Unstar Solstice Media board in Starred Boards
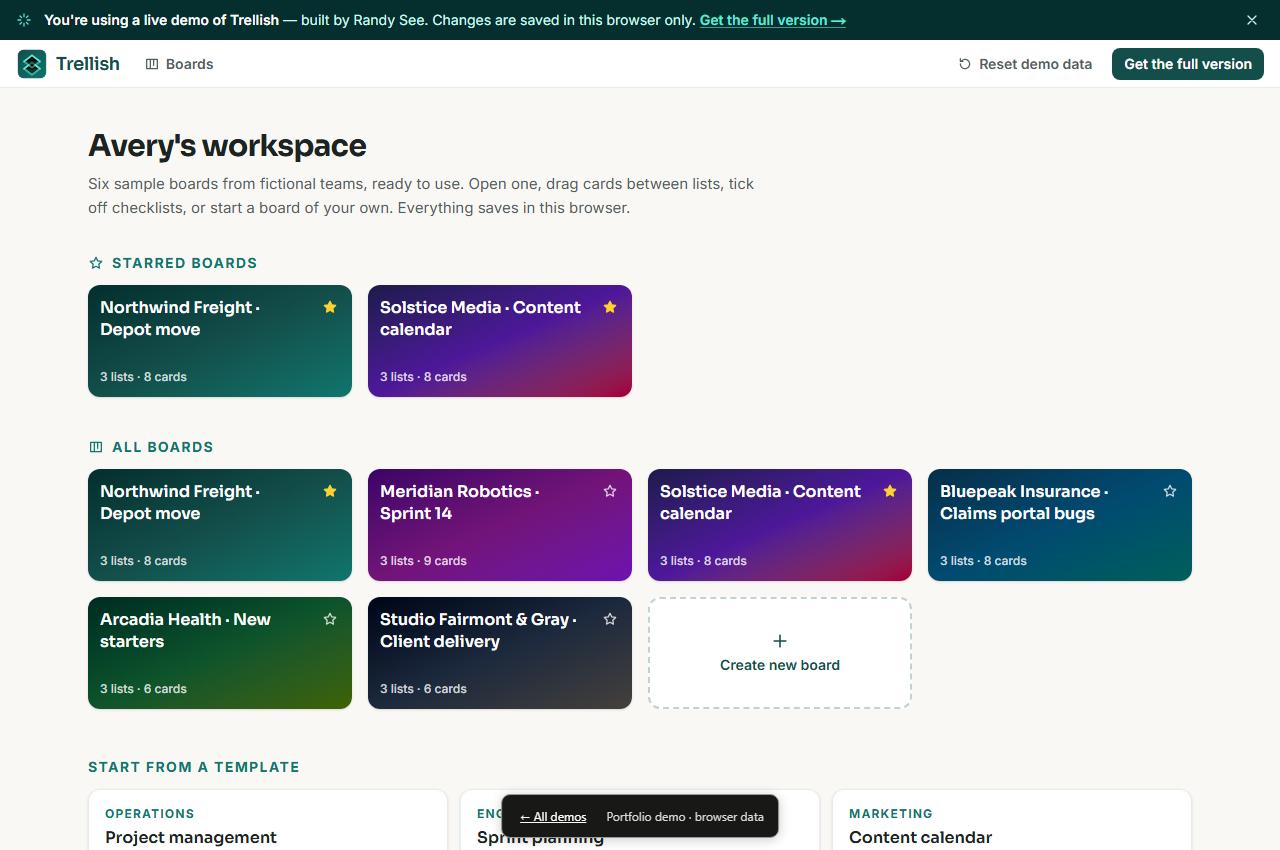The image size is (1280, 850). click(610, 307)
